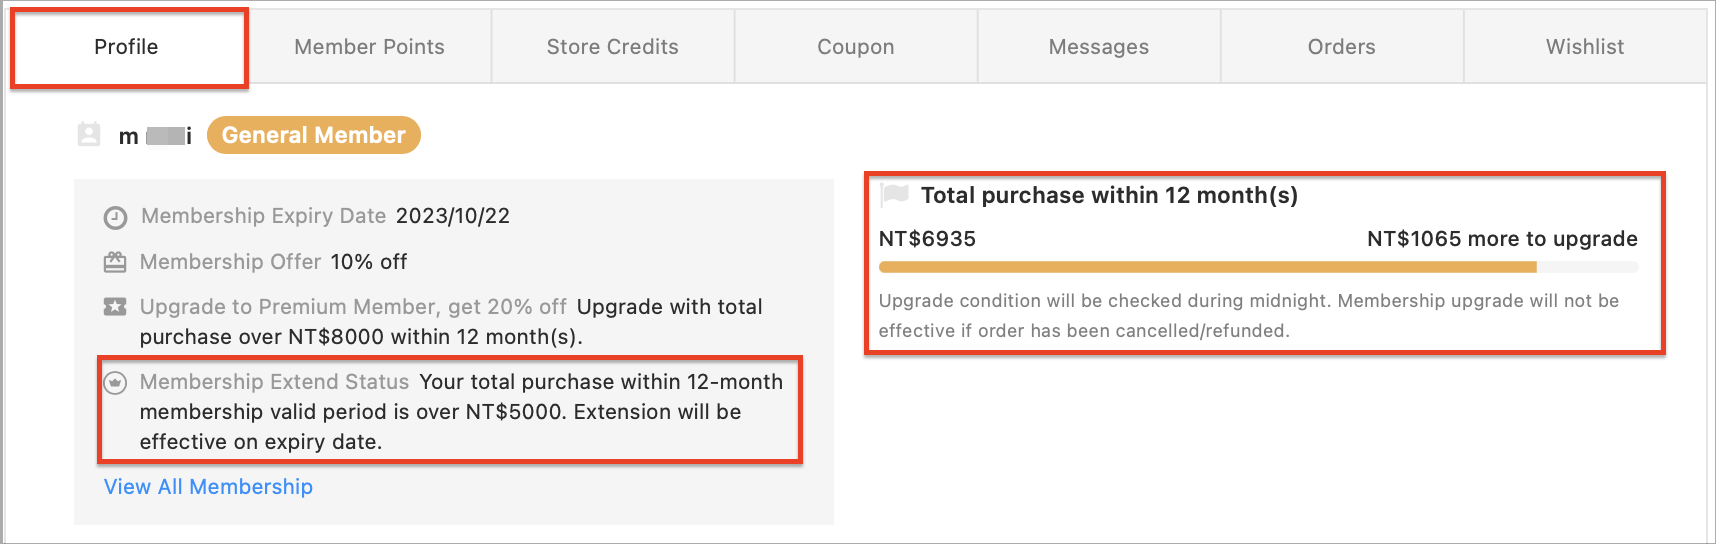Open the Profile tab
The image size is (1716, 544).
(x=127, y=47)
